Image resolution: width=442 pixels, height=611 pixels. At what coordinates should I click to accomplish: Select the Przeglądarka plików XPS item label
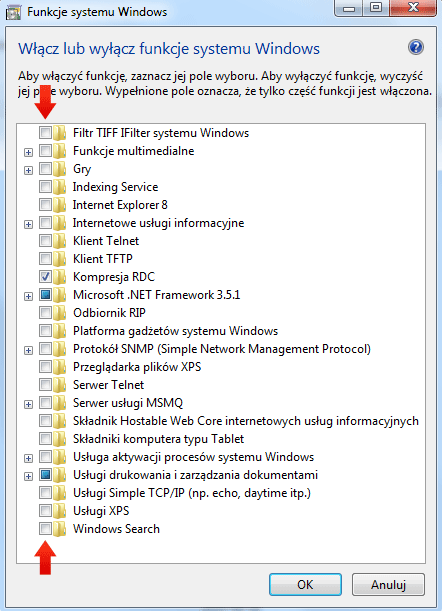(x=137, y=367)
